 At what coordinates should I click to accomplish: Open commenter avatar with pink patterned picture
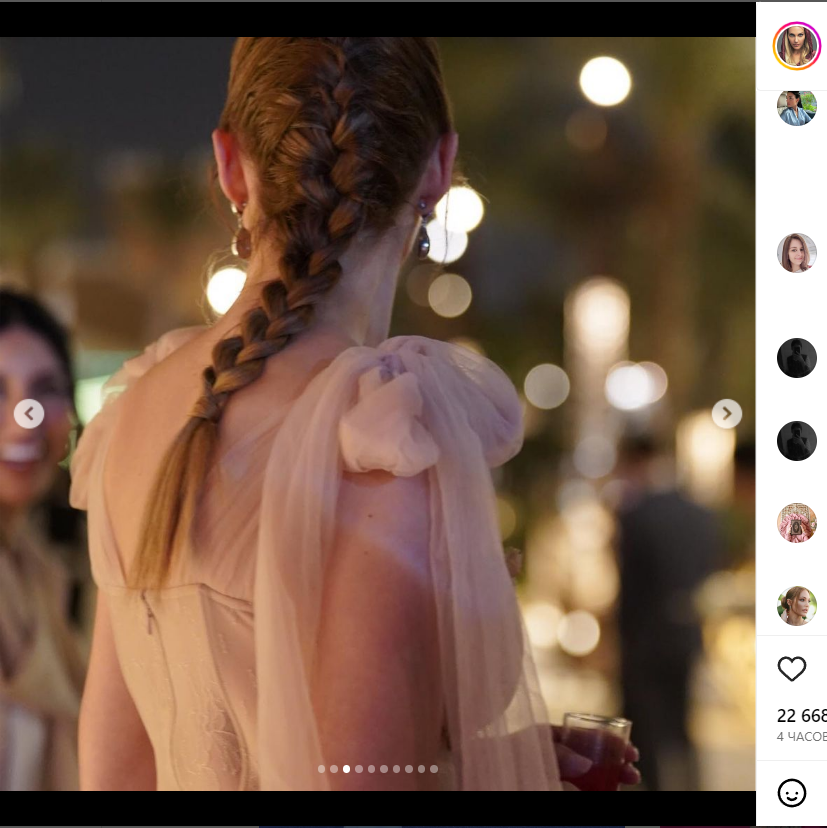(x=797, y=523)
